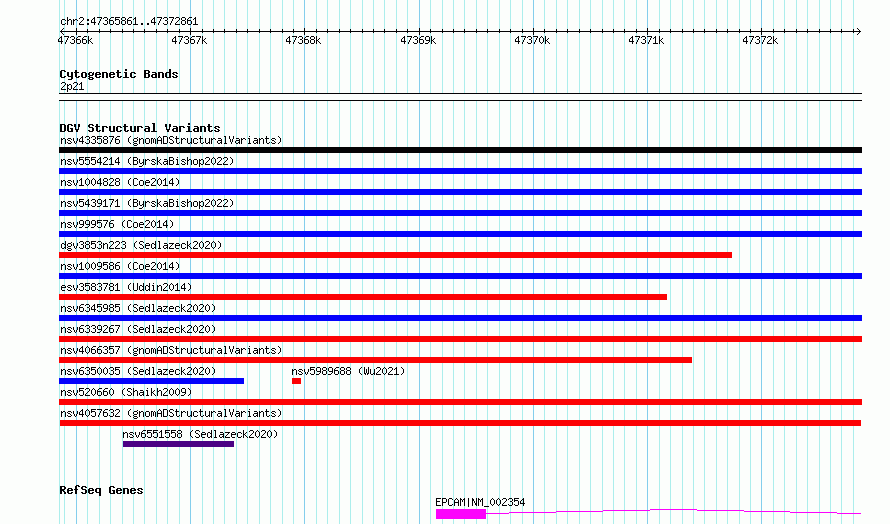The height and width of the screenshot is (524, 890).
Task: Click the red nsv520660 variant bar
Action: click(460, 402)
